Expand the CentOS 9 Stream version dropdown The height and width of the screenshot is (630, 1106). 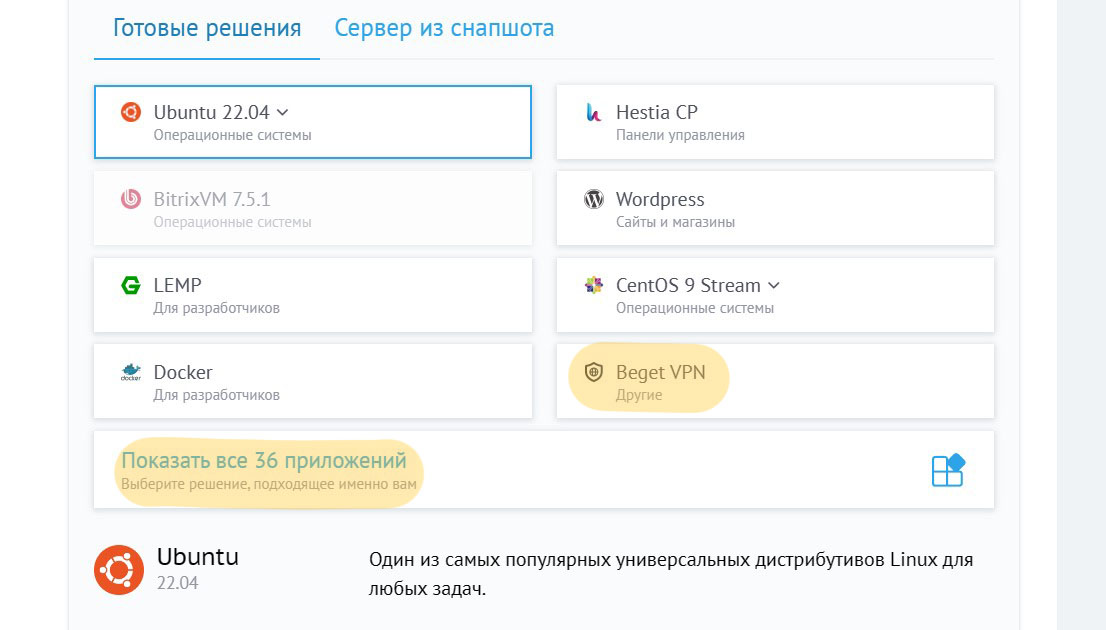point(774,285)
